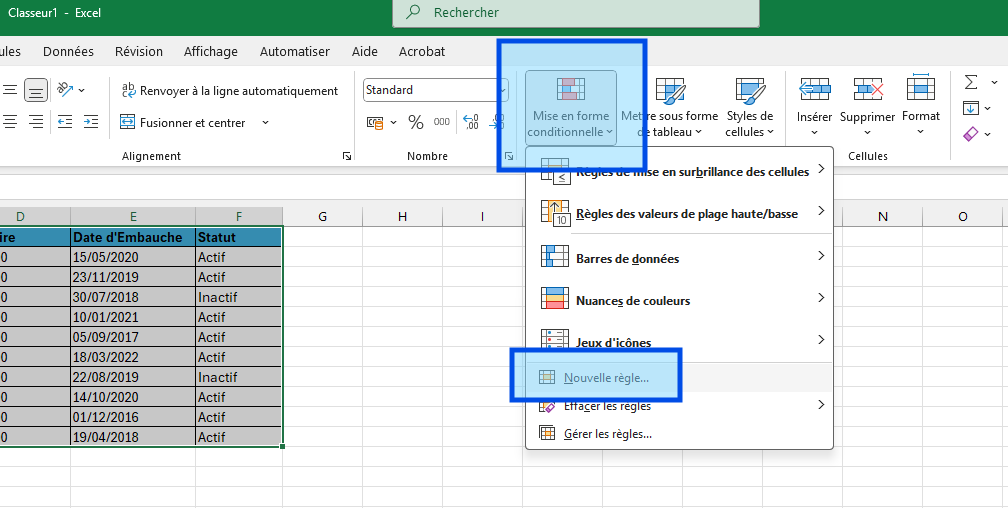Open Jeux d'icônes submenu

tap(680, 341)
